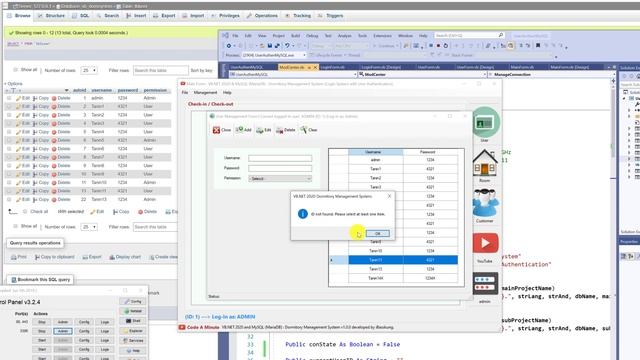Open the Tools menu in Visual Studio
Screen dimensions: 640x360
pos(362,36)
